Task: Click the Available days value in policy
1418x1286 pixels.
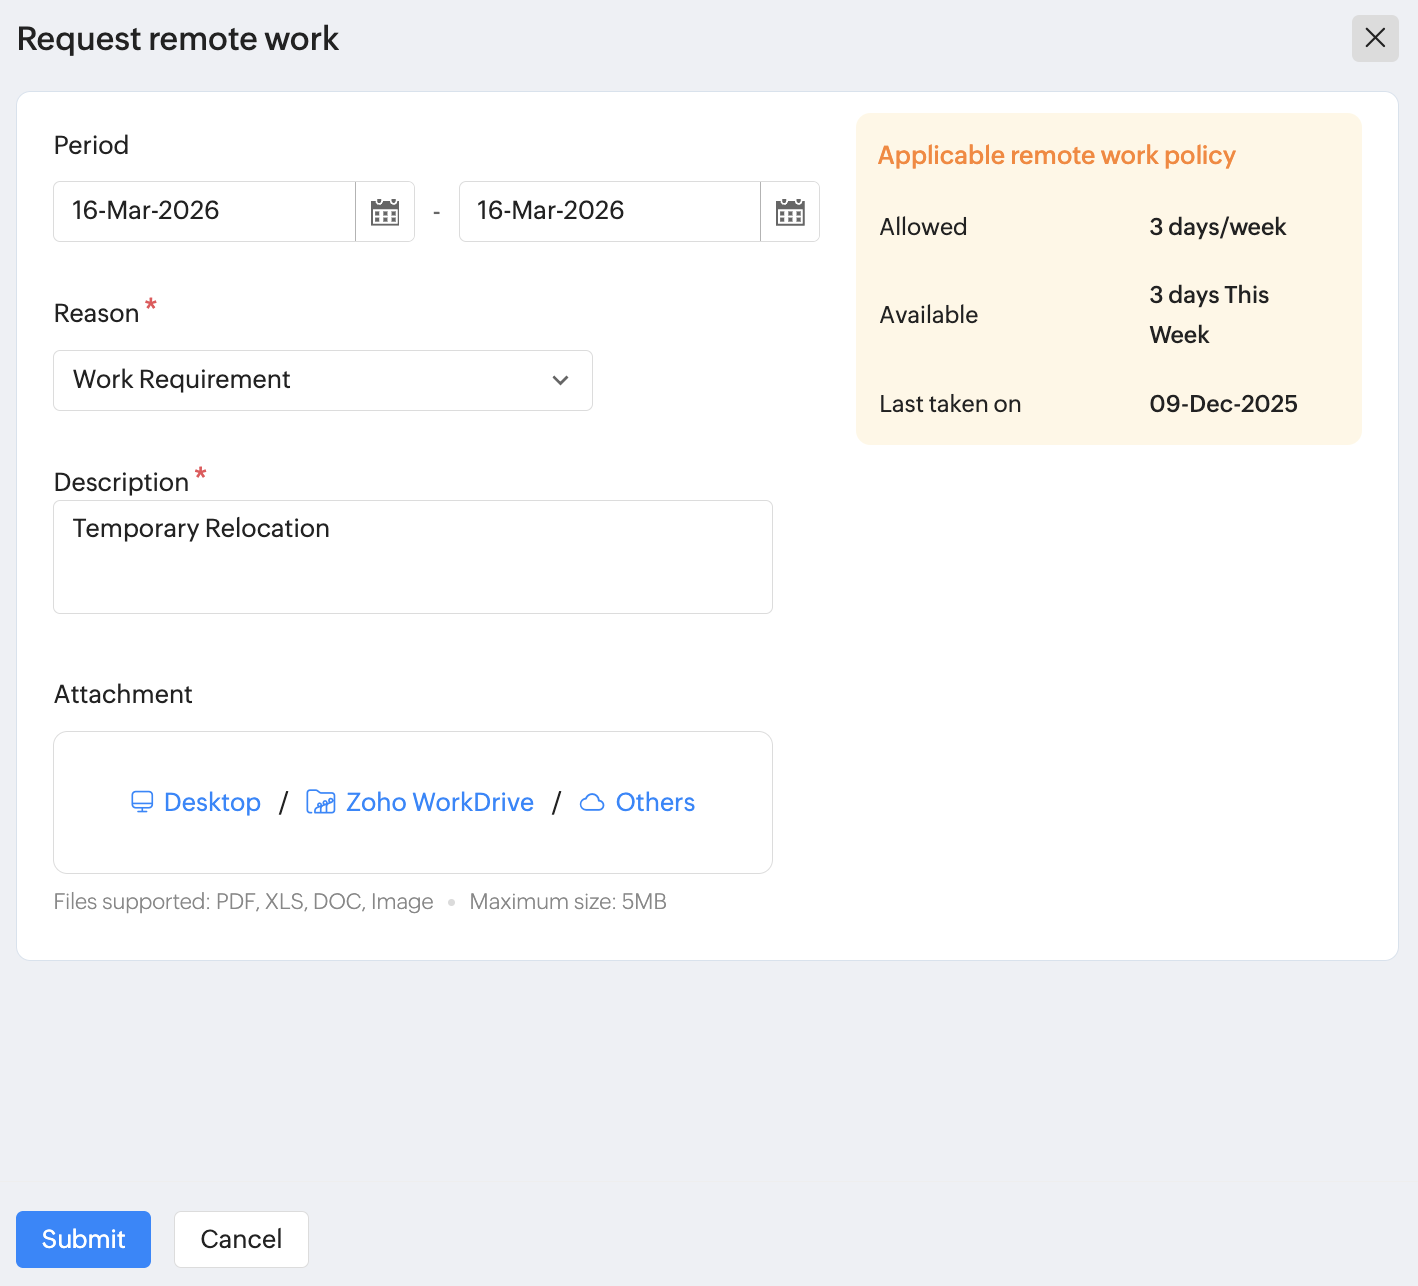Action: click(x=1208, y=314)
